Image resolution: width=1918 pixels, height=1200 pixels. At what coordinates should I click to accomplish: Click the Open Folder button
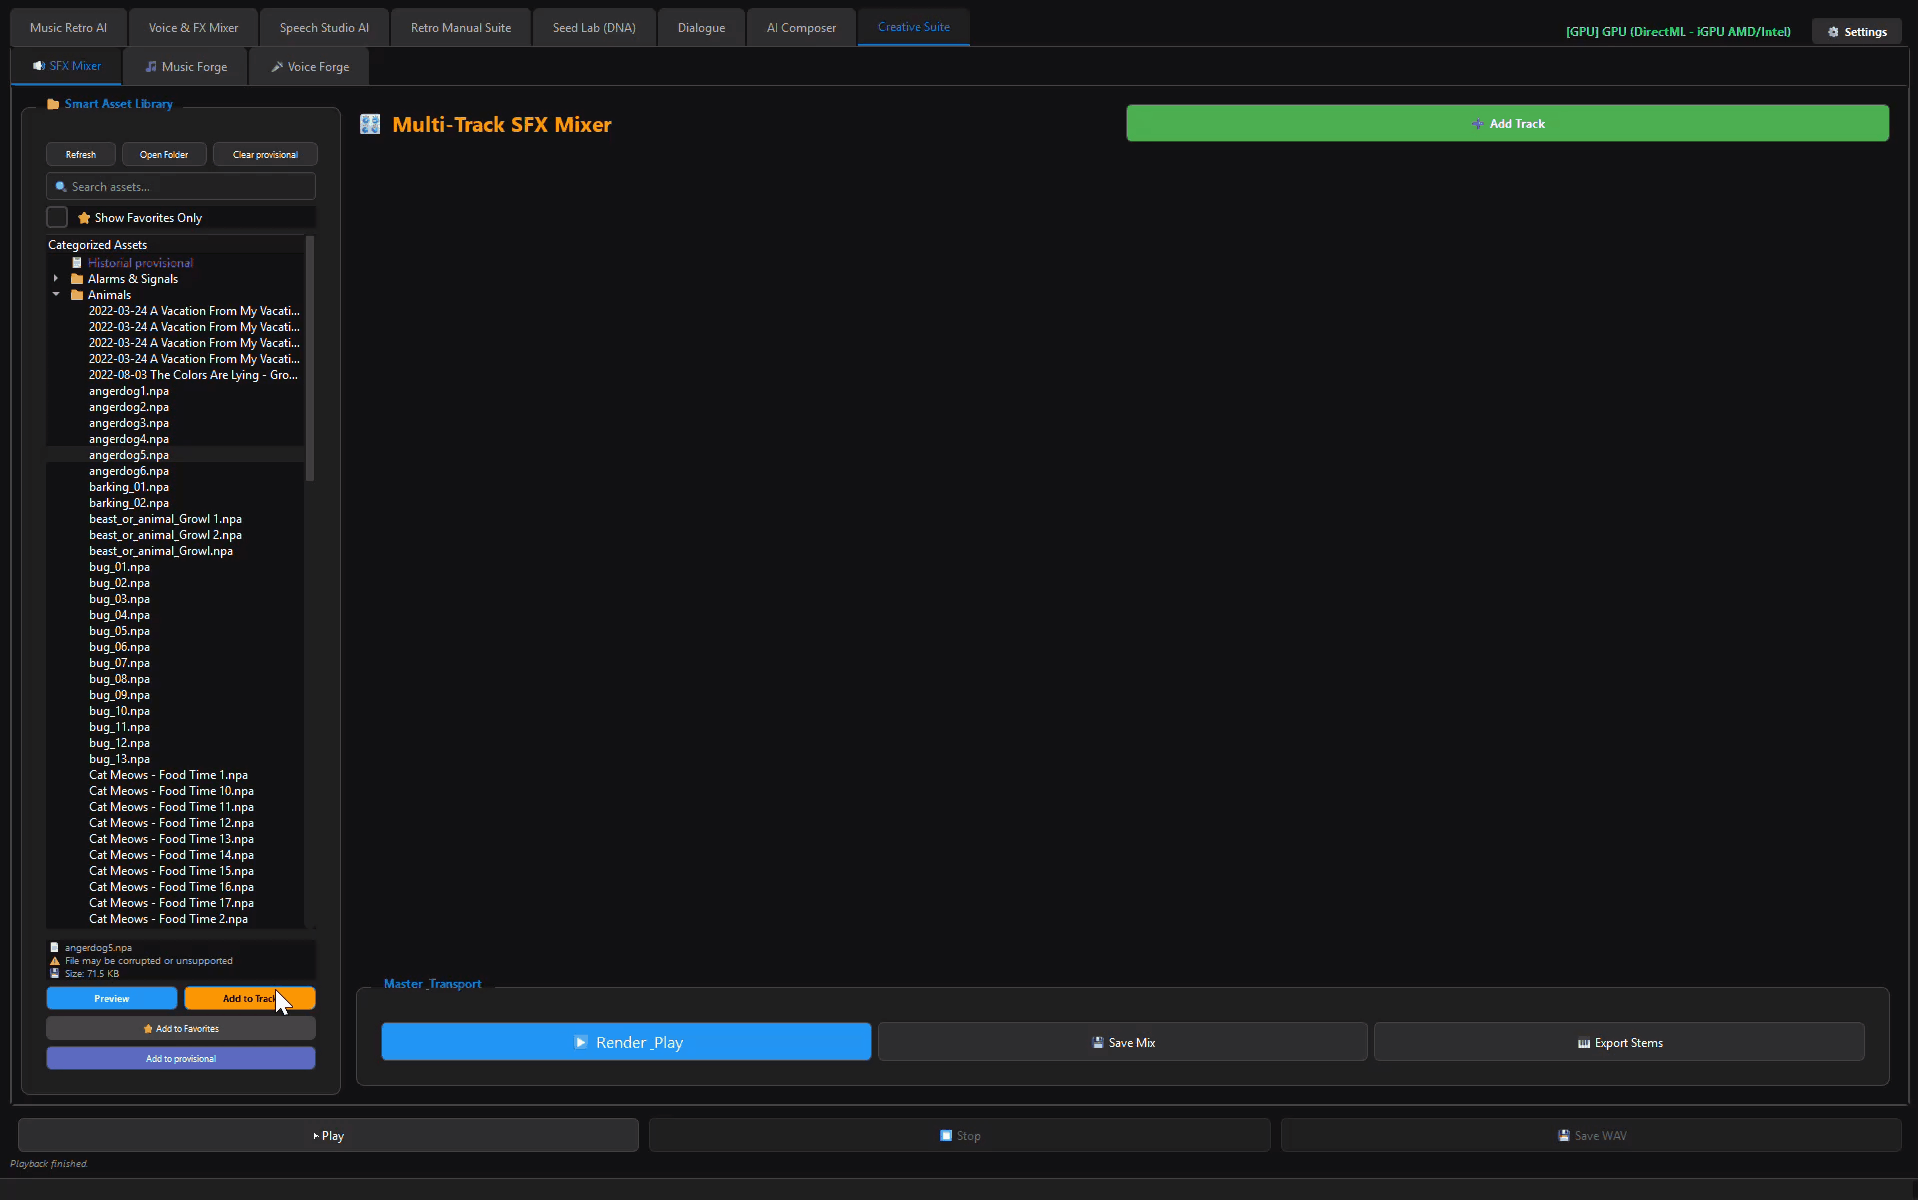coord(164,154)
